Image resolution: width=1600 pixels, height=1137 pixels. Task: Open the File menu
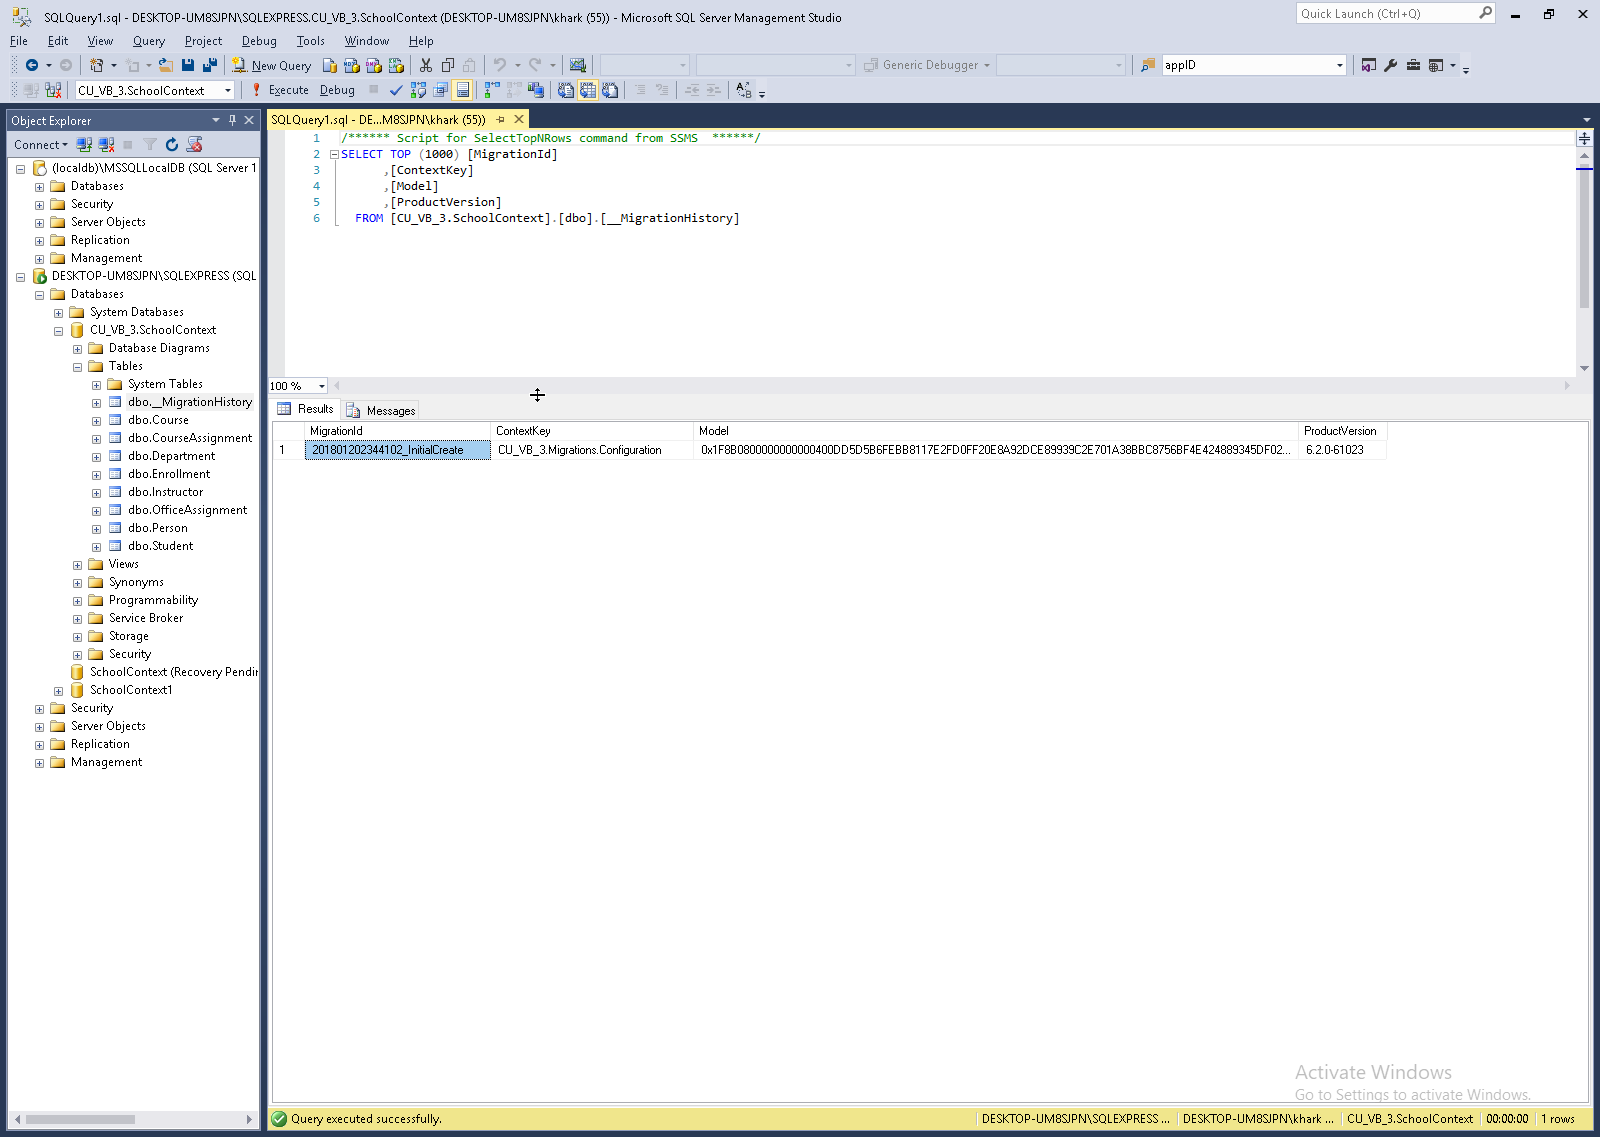pyautogui.click(x=19, y=41)
